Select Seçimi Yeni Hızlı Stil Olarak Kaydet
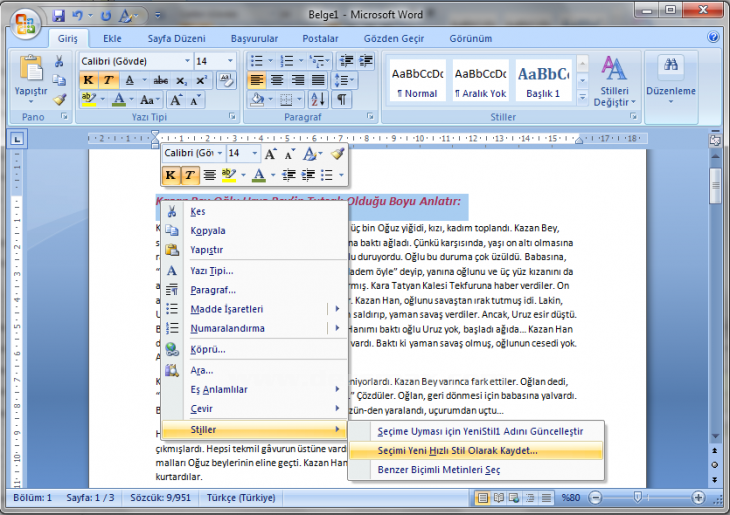This screenshot has height=515, width=730. [x=476, y=451]
